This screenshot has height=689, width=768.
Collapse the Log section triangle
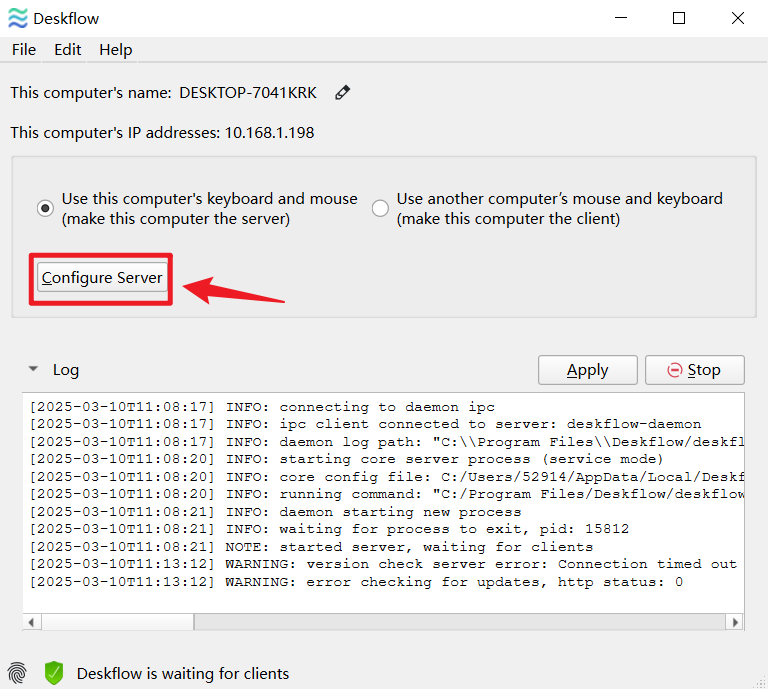point(33,369)
